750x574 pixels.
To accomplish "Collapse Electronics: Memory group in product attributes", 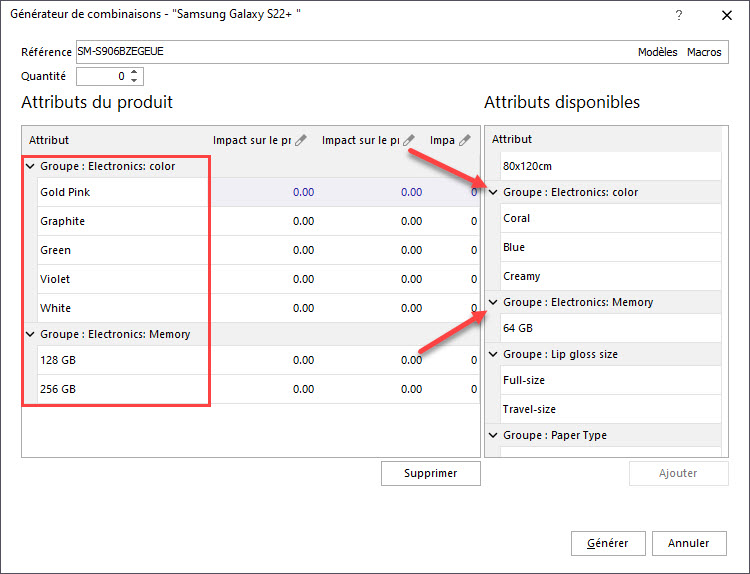I will point(30,334).
